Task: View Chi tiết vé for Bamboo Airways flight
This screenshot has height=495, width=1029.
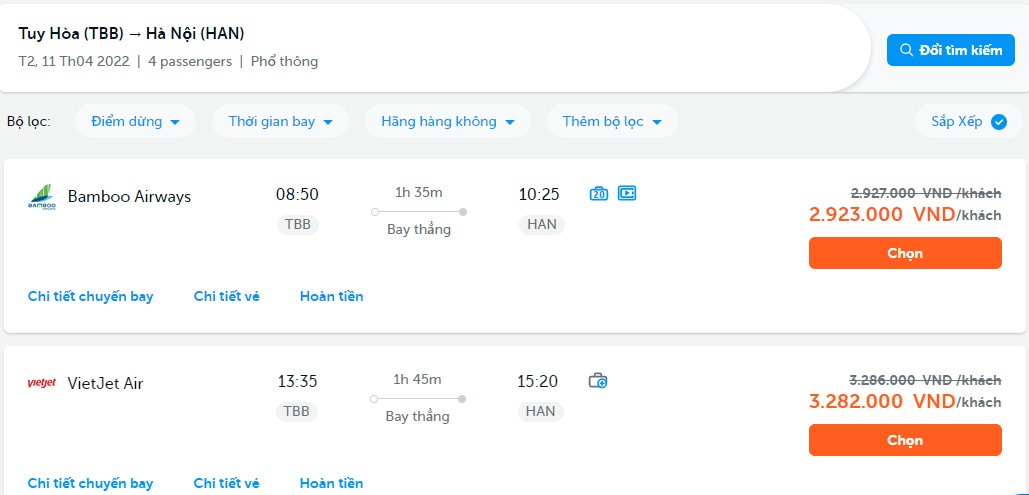Action: pyautogui.click(x=227, y=296)
